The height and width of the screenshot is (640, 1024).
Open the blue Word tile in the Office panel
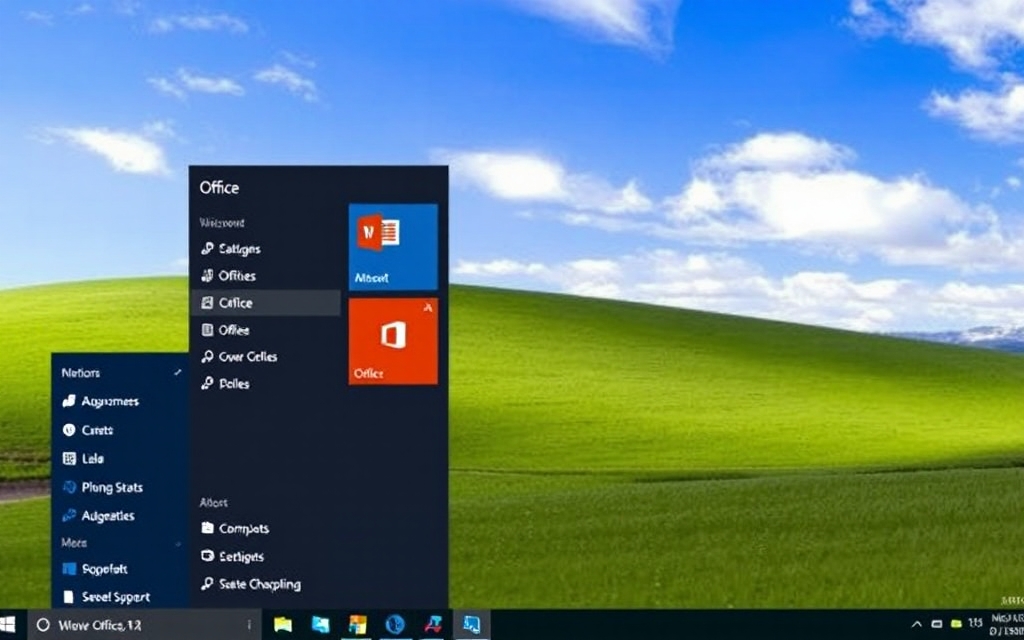click(x=393, y=247)
